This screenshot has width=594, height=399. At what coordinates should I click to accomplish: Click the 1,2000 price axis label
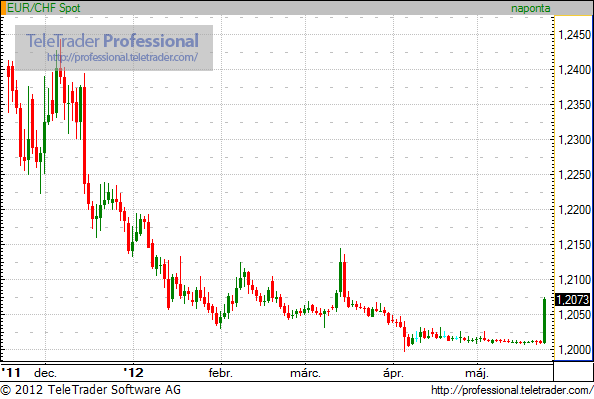point(575,350)
